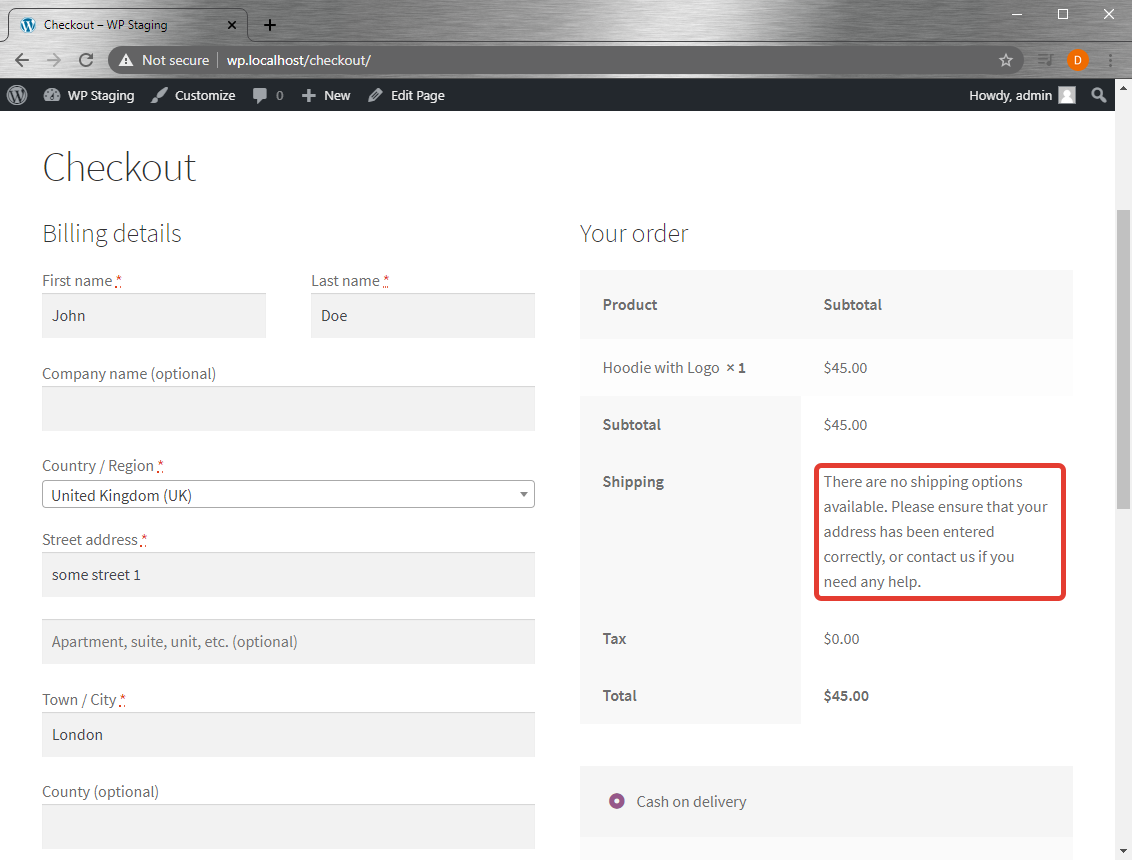This screenshot has height=860, width=1132.
Task: Focus the Apartment, suite, unit field
Action: [288, 642]
